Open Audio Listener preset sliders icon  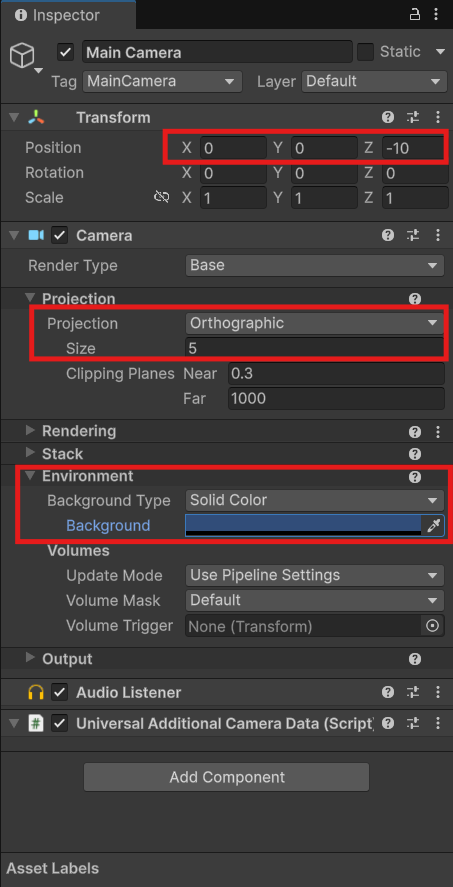(413, 692)
